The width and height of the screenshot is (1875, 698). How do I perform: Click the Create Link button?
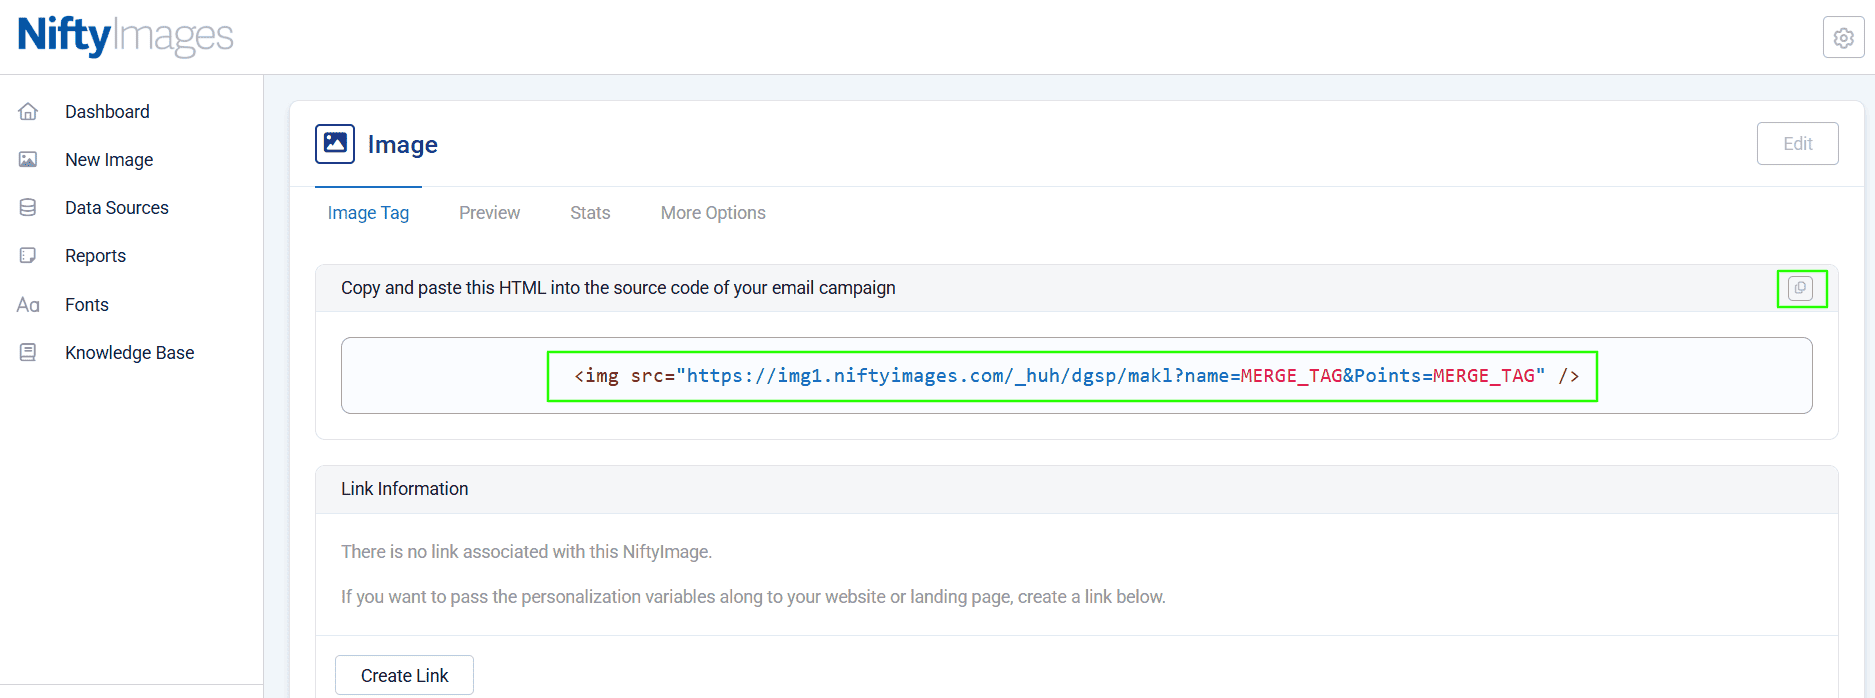click(x=404, y=675)
